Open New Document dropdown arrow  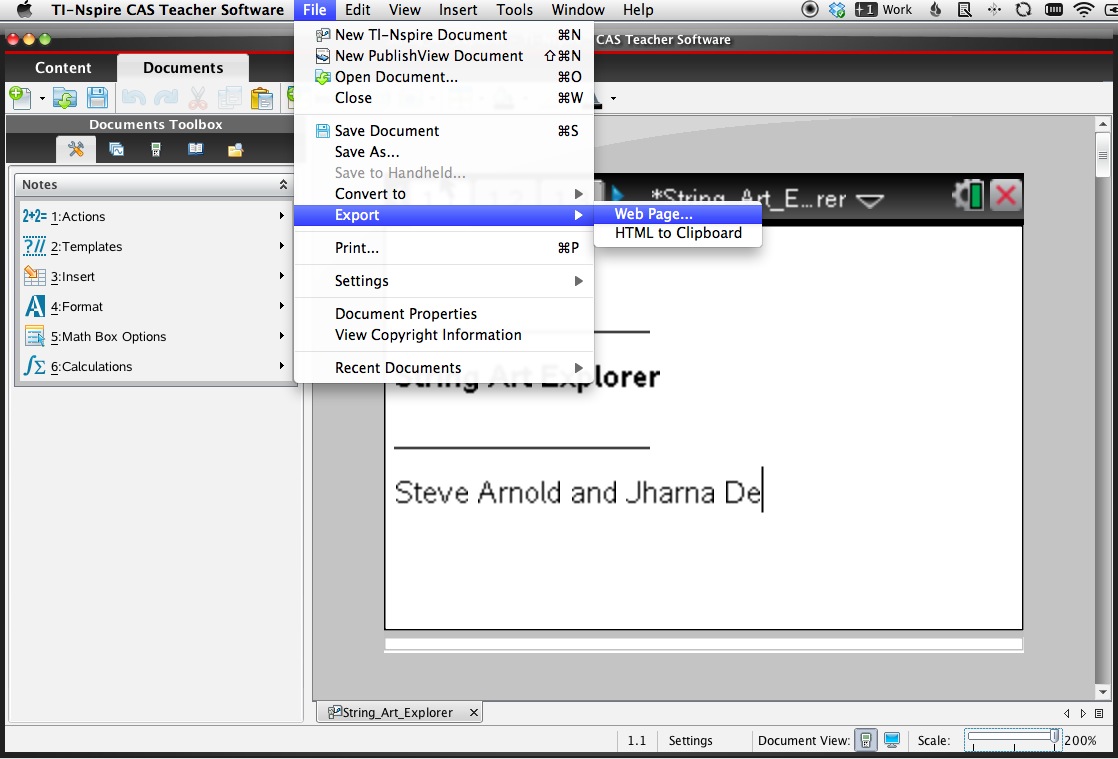point(42,98)
